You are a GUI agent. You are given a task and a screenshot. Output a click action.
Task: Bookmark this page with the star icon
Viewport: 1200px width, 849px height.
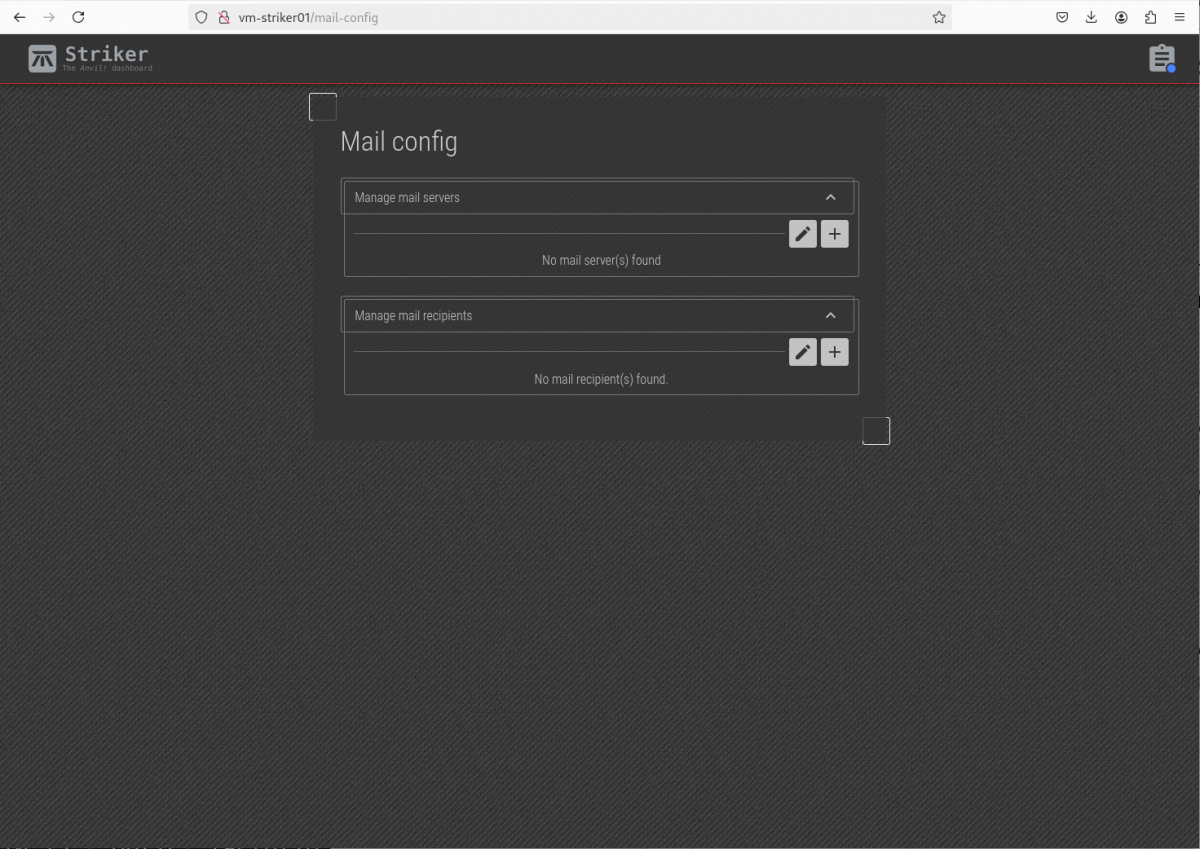click(939, 17)
